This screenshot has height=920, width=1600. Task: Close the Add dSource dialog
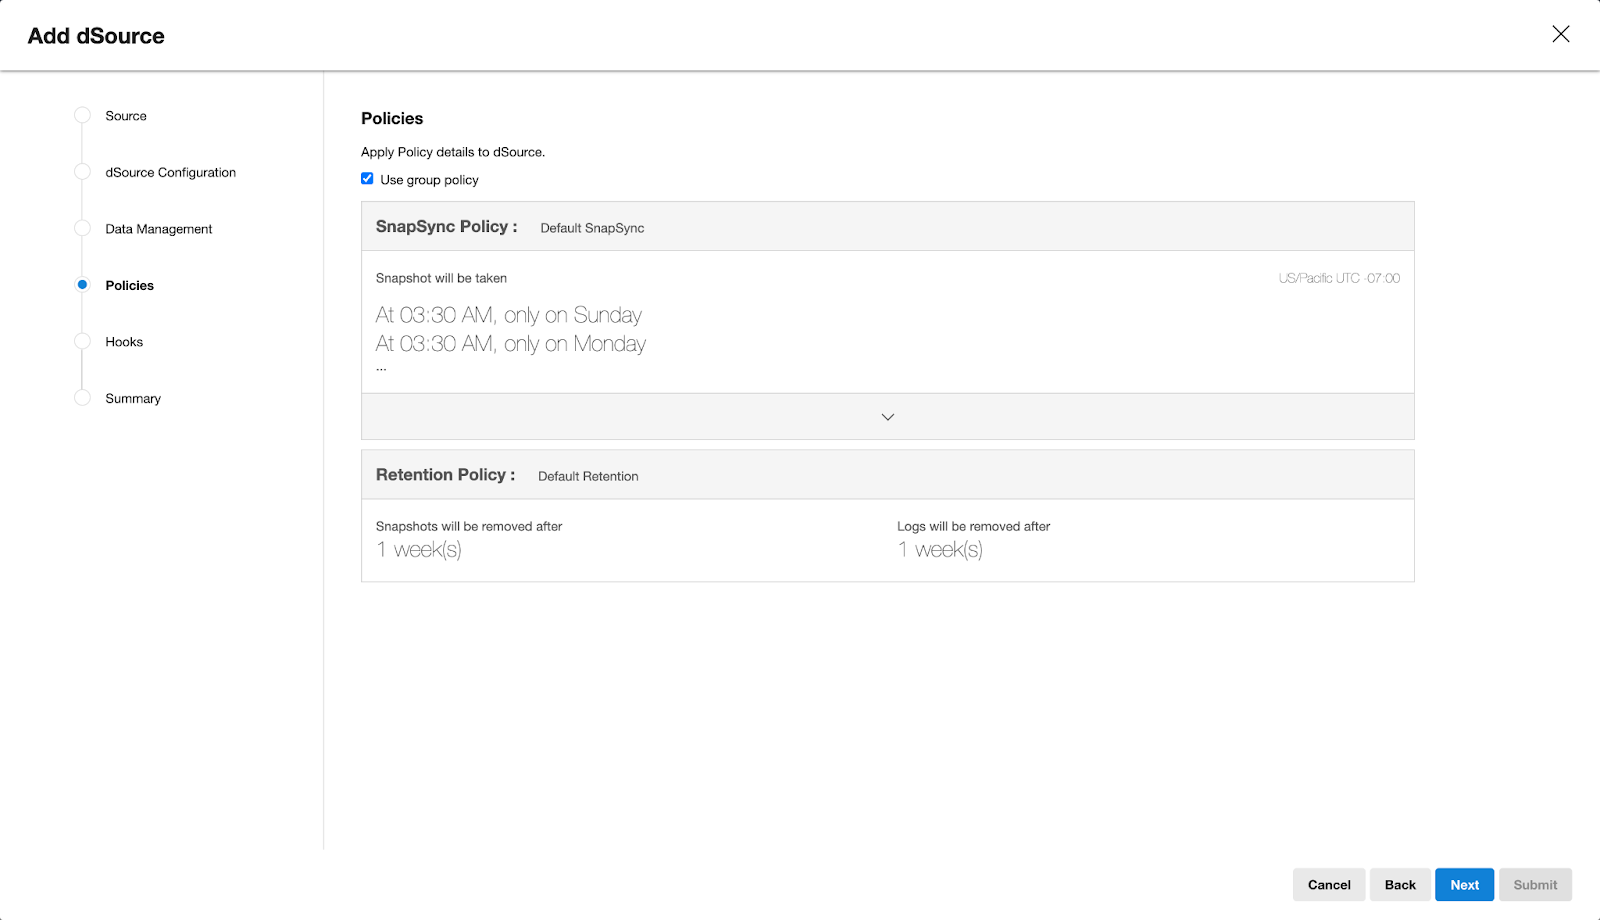(x=1560, y=34)
